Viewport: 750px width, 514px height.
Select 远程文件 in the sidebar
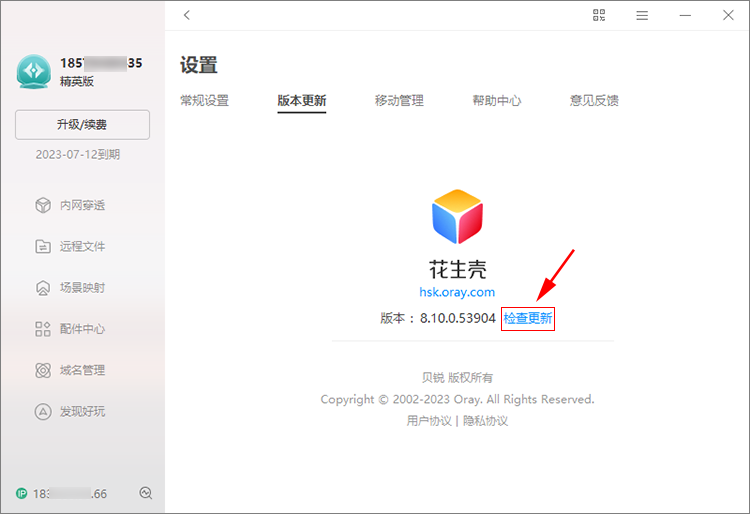tap(82, 246)
